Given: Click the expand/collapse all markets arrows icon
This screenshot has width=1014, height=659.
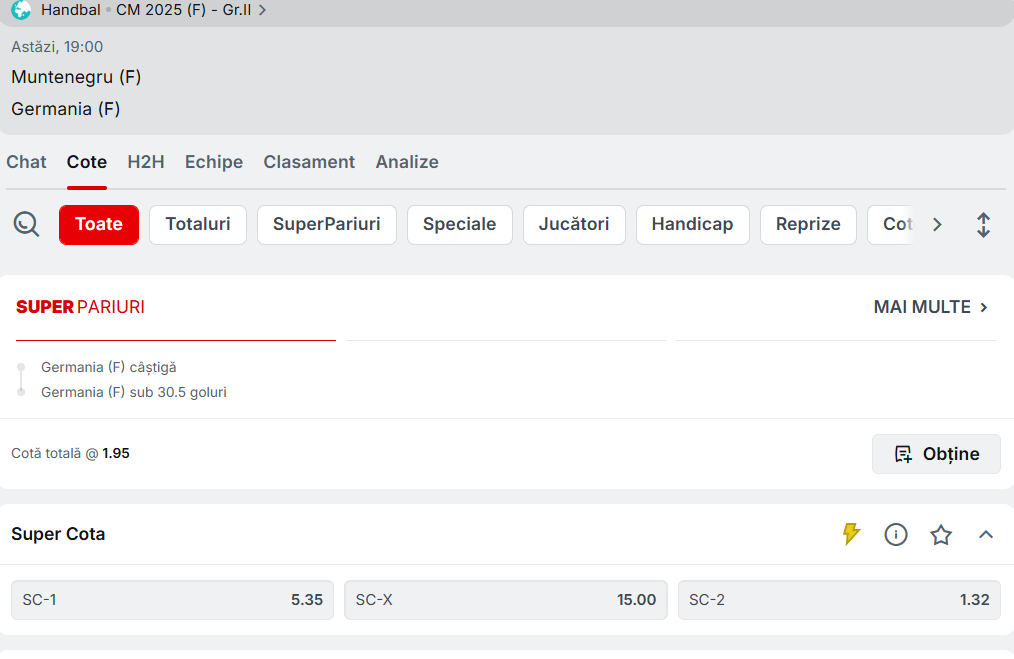Looking at the screenshot, I should (983, 224).
